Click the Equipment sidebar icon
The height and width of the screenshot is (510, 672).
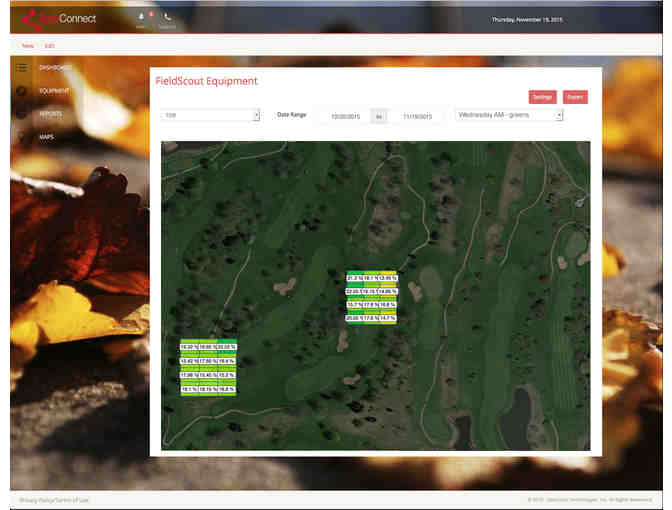21,91
